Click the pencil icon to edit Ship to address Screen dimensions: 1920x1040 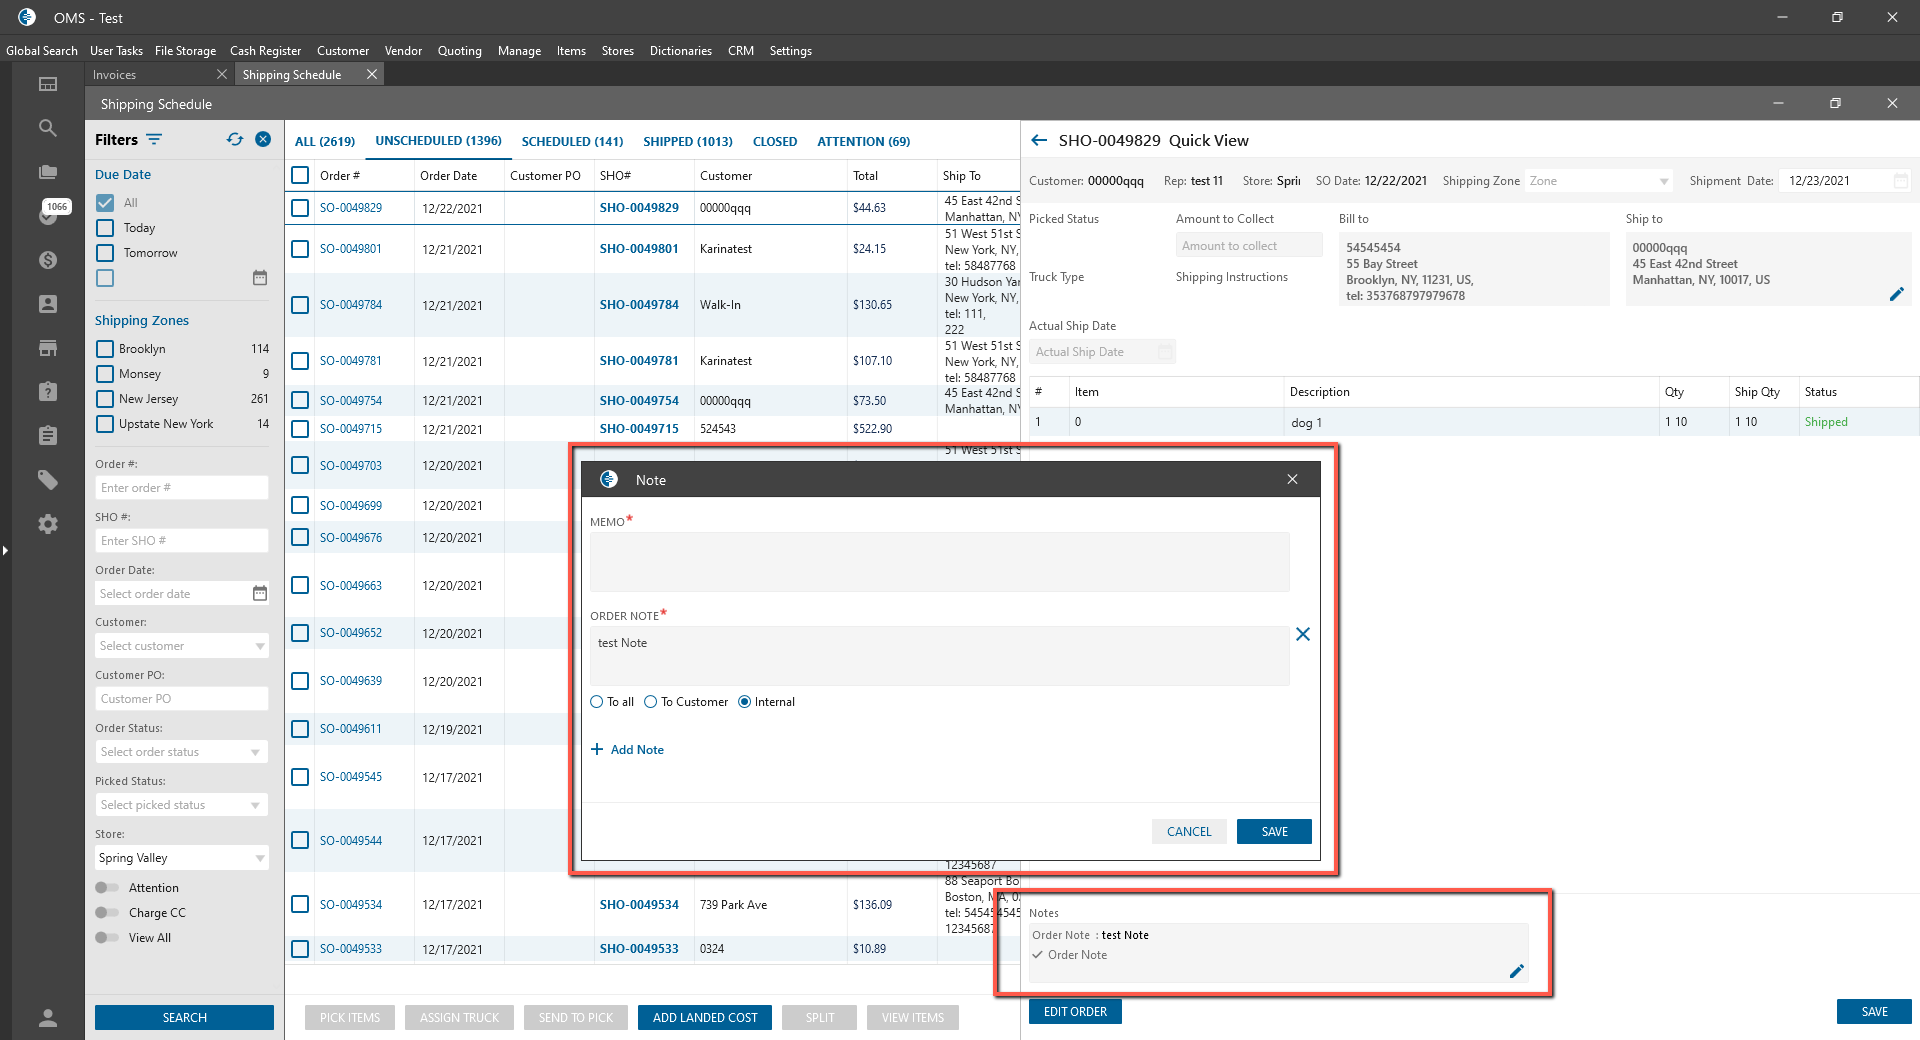coord(1896,294)
